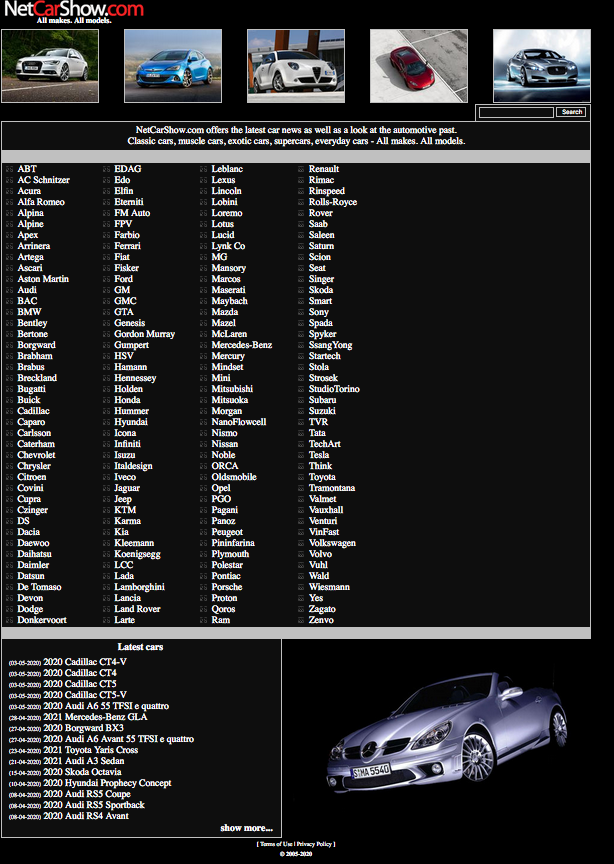Screen dimensions: 614x864
Task: Select the Koenigsegg make link
Action: point(137,554)
